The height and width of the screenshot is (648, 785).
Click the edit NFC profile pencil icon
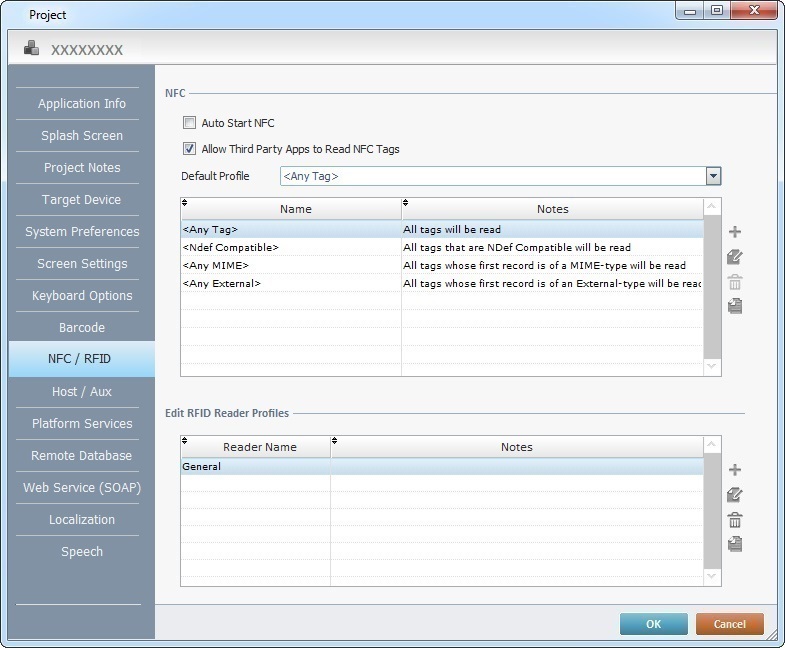click(735, 257)
